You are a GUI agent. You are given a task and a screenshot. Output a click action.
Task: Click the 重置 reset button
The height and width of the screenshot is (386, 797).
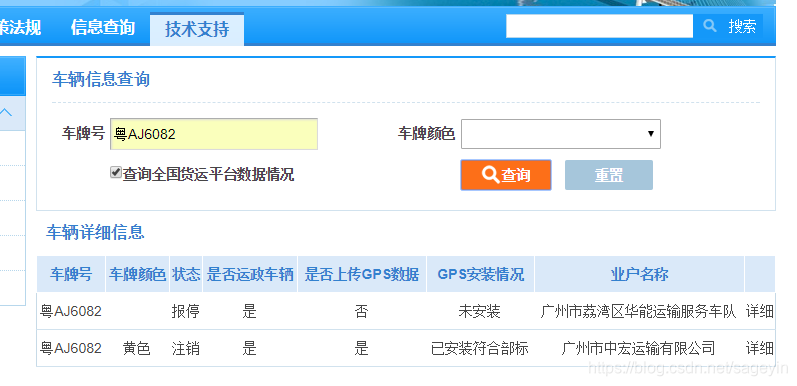(x=609, y=175)
